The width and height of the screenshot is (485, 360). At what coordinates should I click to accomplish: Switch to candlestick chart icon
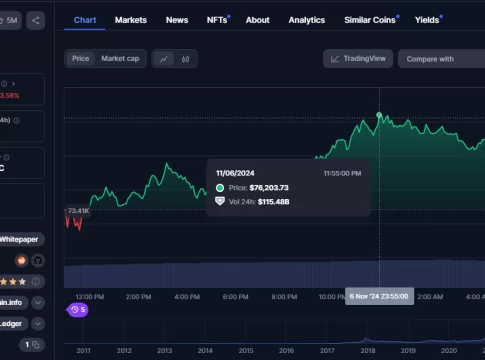point(185,59)
